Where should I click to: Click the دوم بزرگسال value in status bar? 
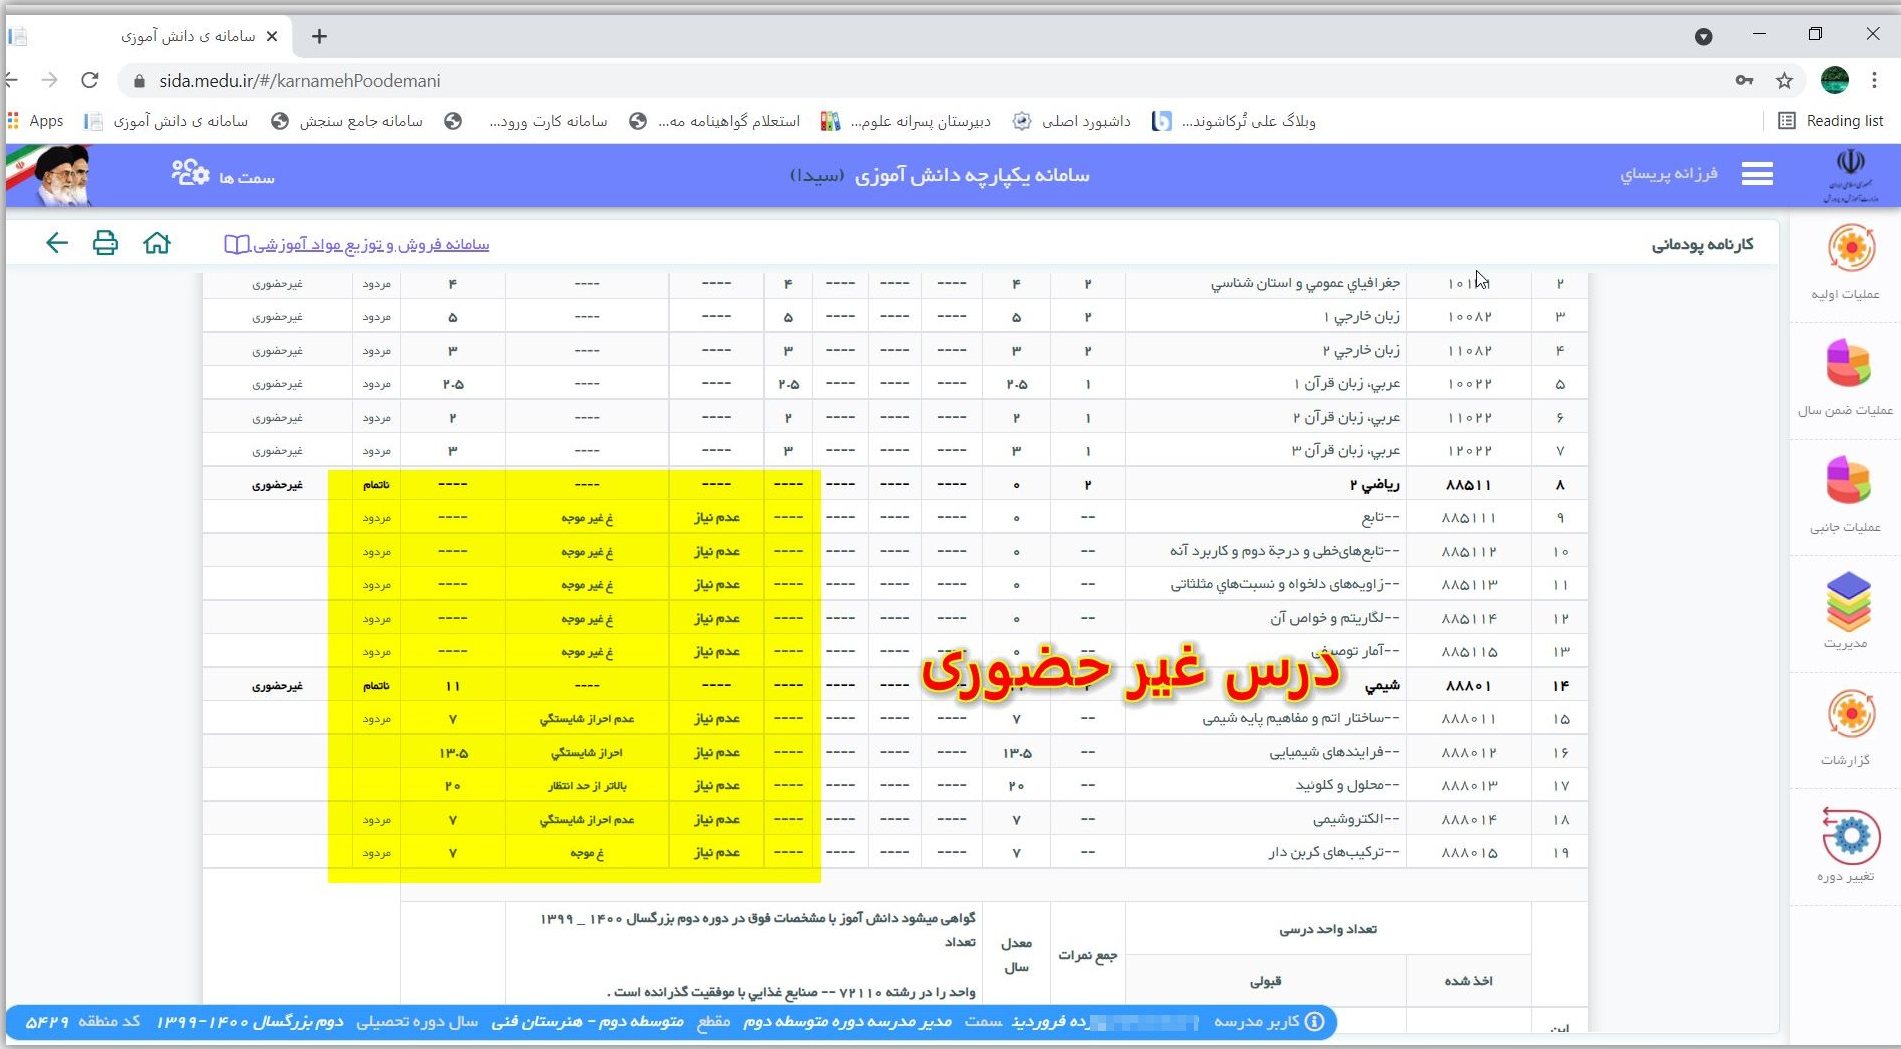tap(297, 1021)
